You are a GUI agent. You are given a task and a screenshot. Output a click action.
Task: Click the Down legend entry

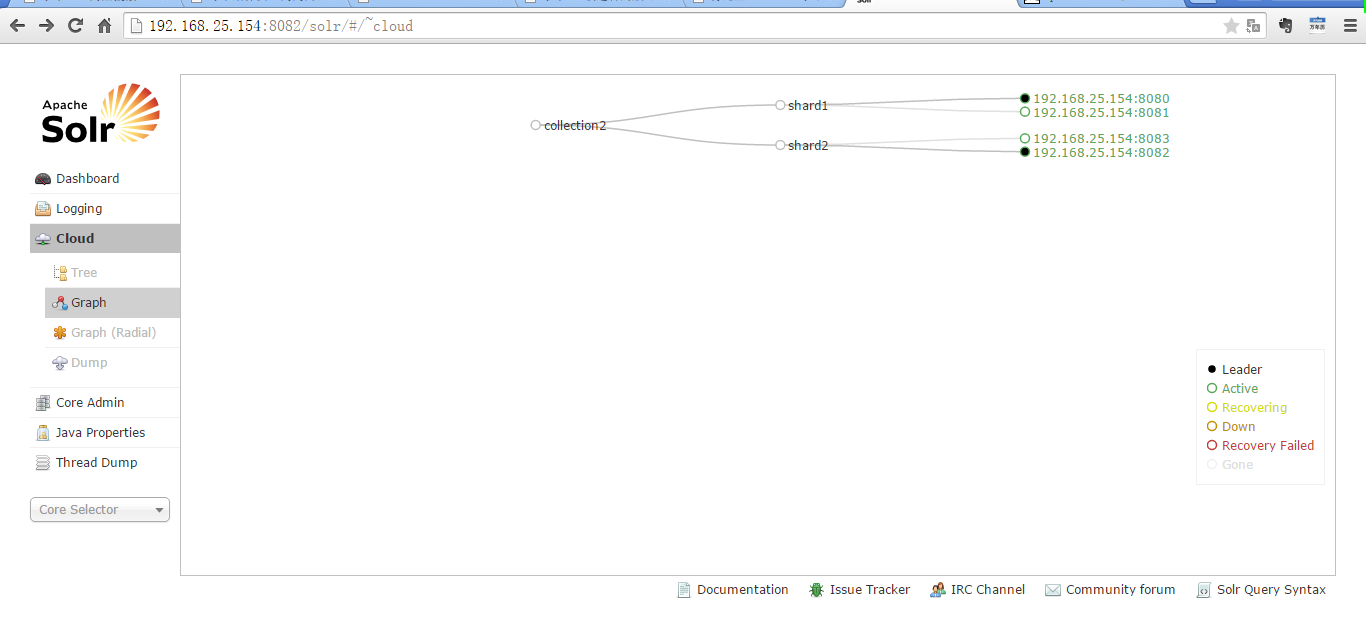(1231, 426)
